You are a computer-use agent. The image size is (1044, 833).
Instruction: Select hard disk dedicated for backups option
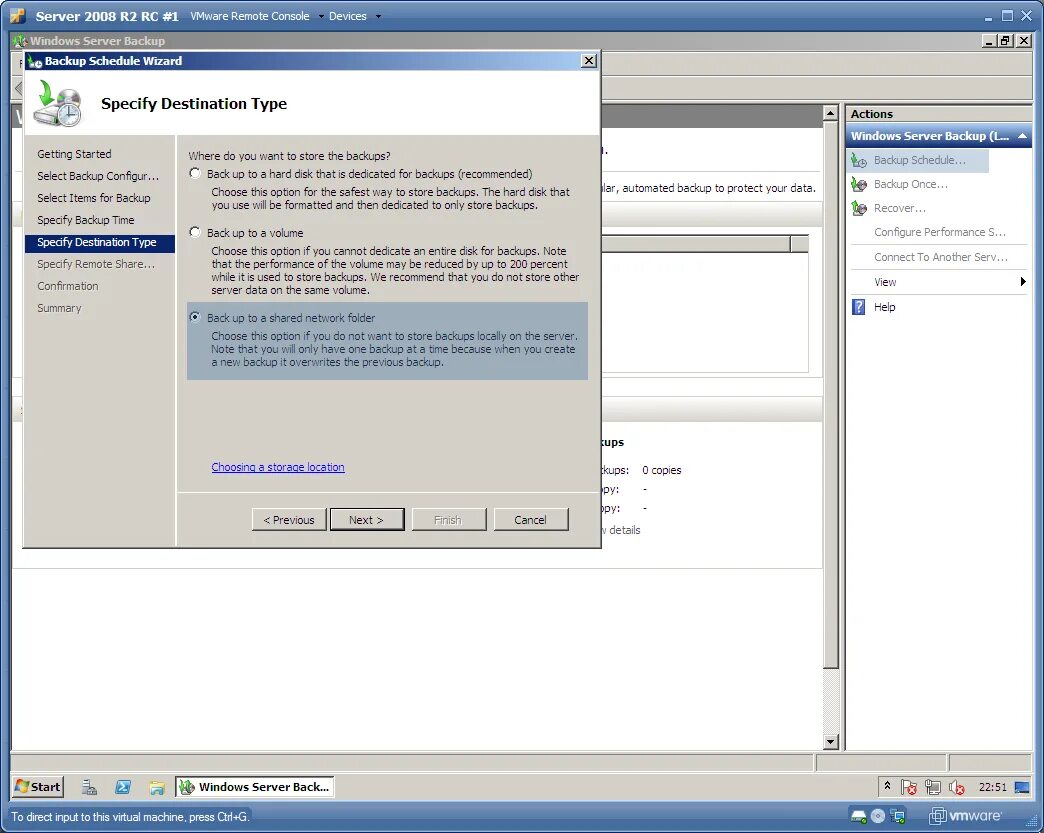point(194,174)
